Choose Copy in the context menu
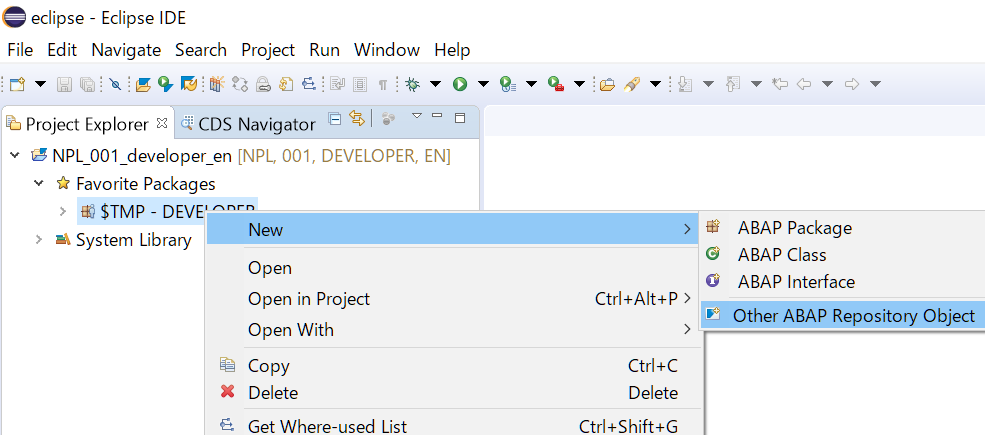 coord(452,365)
